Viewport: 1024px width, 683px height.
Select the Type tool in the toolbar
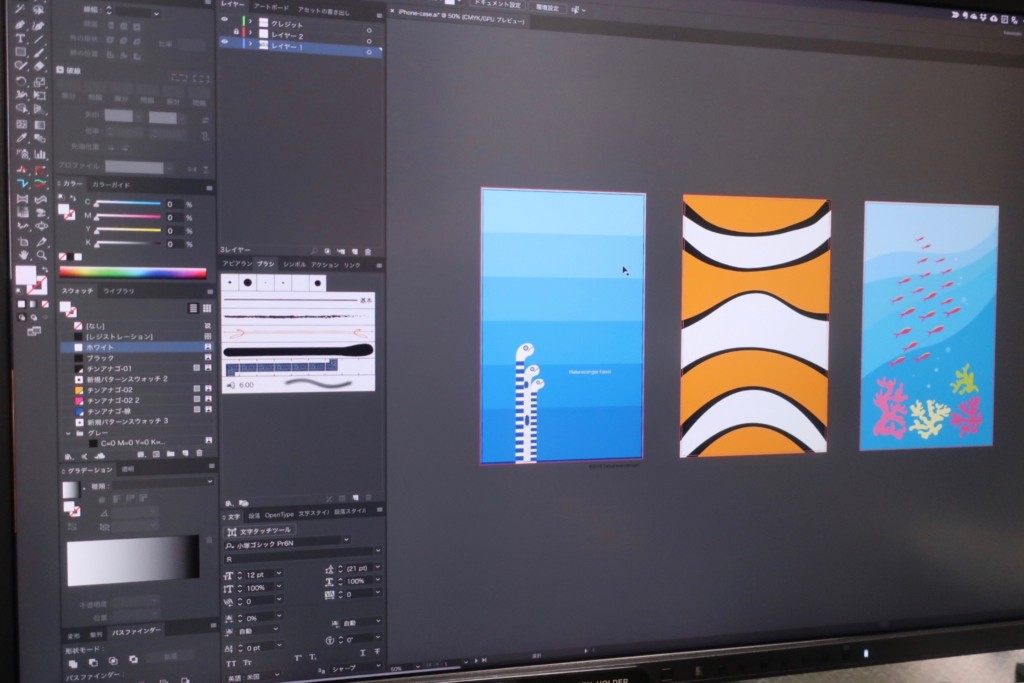point(20,38)
